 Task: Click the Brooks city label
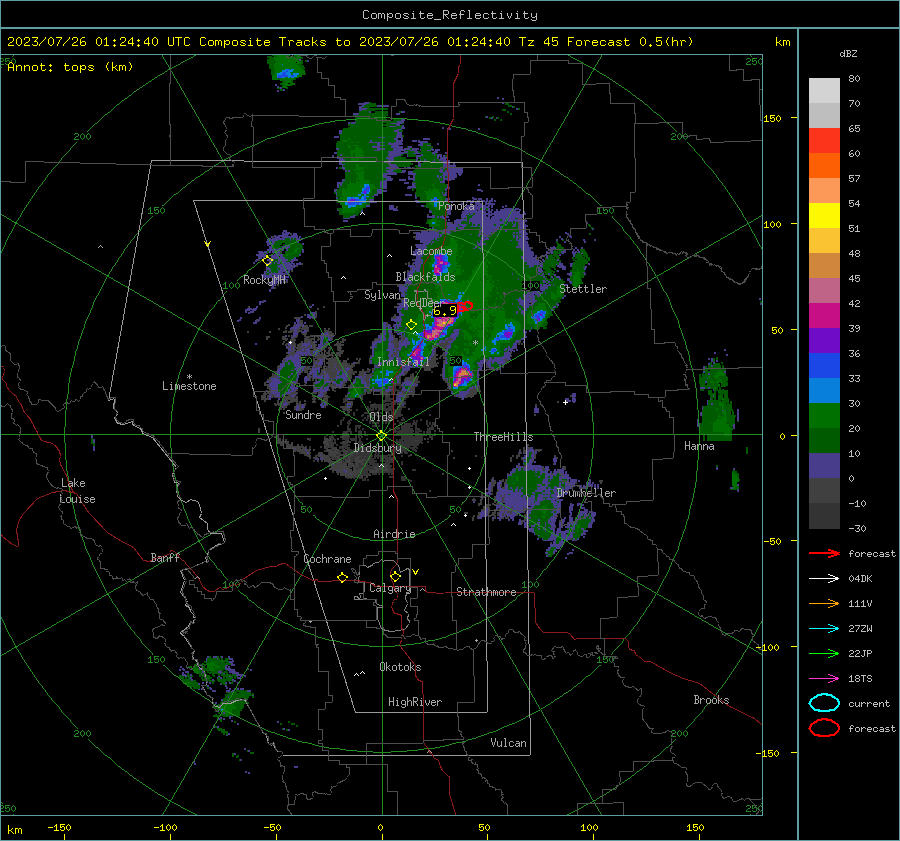[711, 700]
